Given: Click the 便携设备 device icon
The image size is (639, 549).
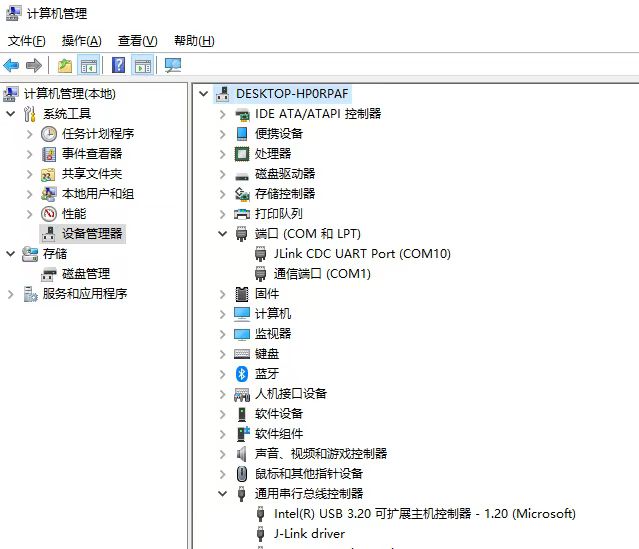Looking at the screenshot, I should click(x=242, y=134).
